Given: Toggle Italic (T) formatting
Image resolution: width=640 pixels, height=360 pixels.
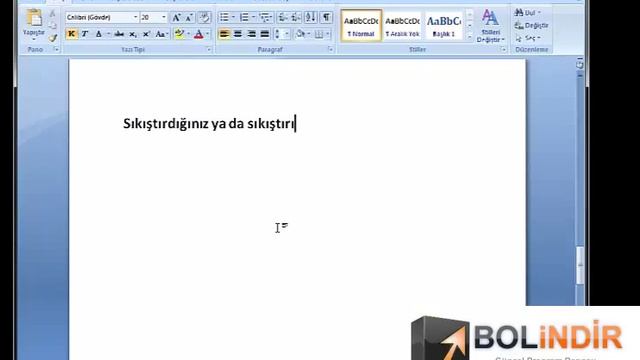Looking at the screenshot, I should (85, 34).
